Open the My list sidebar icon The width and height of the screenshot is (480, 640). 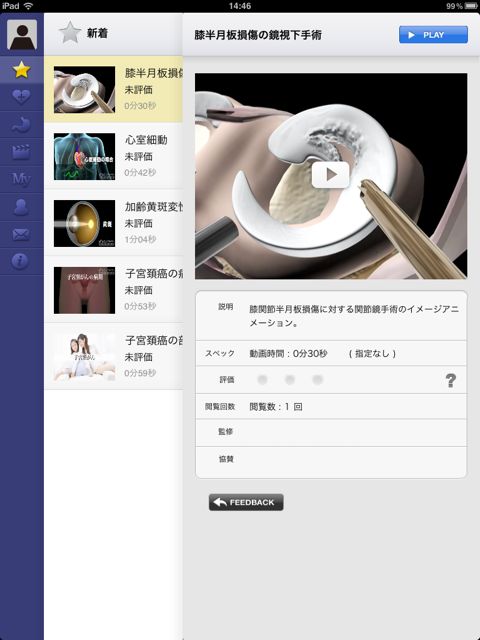pyautogui.click(x=21, y=179)
